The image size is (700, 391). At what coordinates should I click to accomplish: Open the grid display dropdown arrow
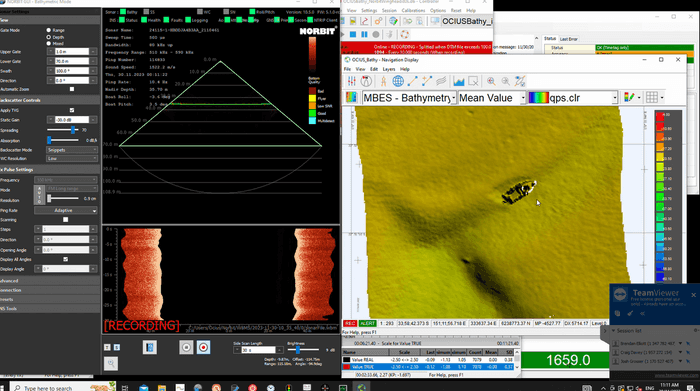pyautogui.click(x=662, y=98)
